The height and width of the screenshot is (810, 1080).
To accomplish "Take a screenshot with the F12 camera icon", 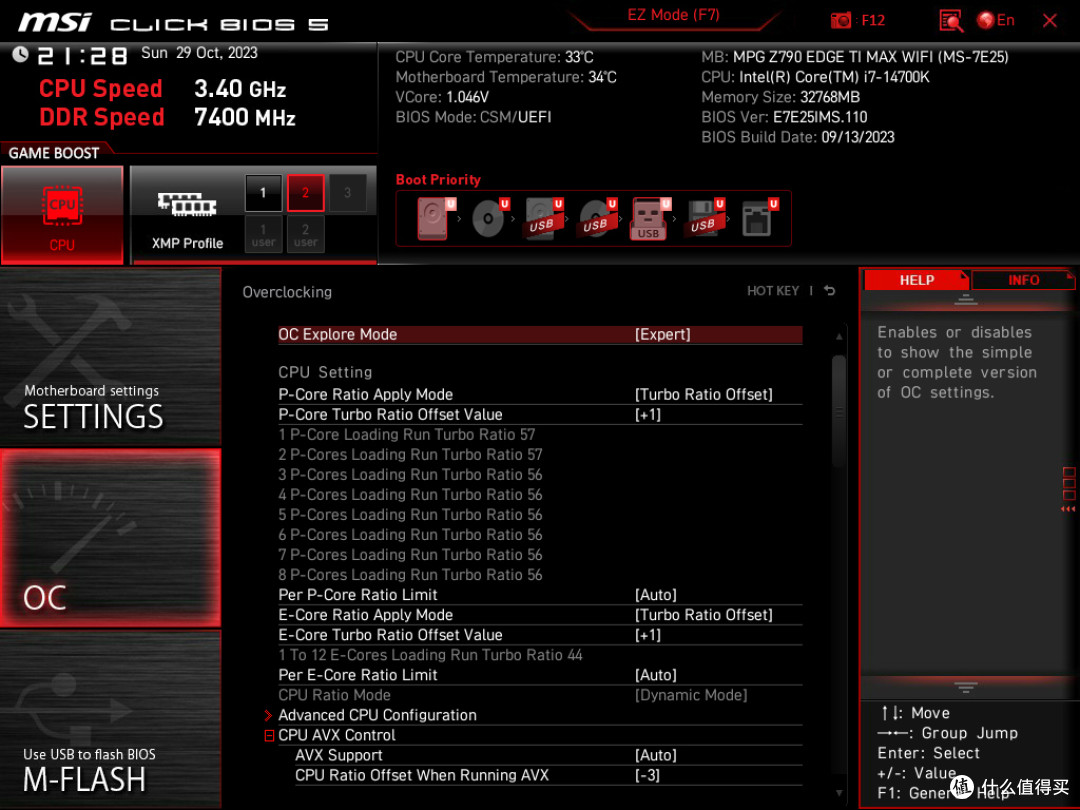I will (840, 21).
